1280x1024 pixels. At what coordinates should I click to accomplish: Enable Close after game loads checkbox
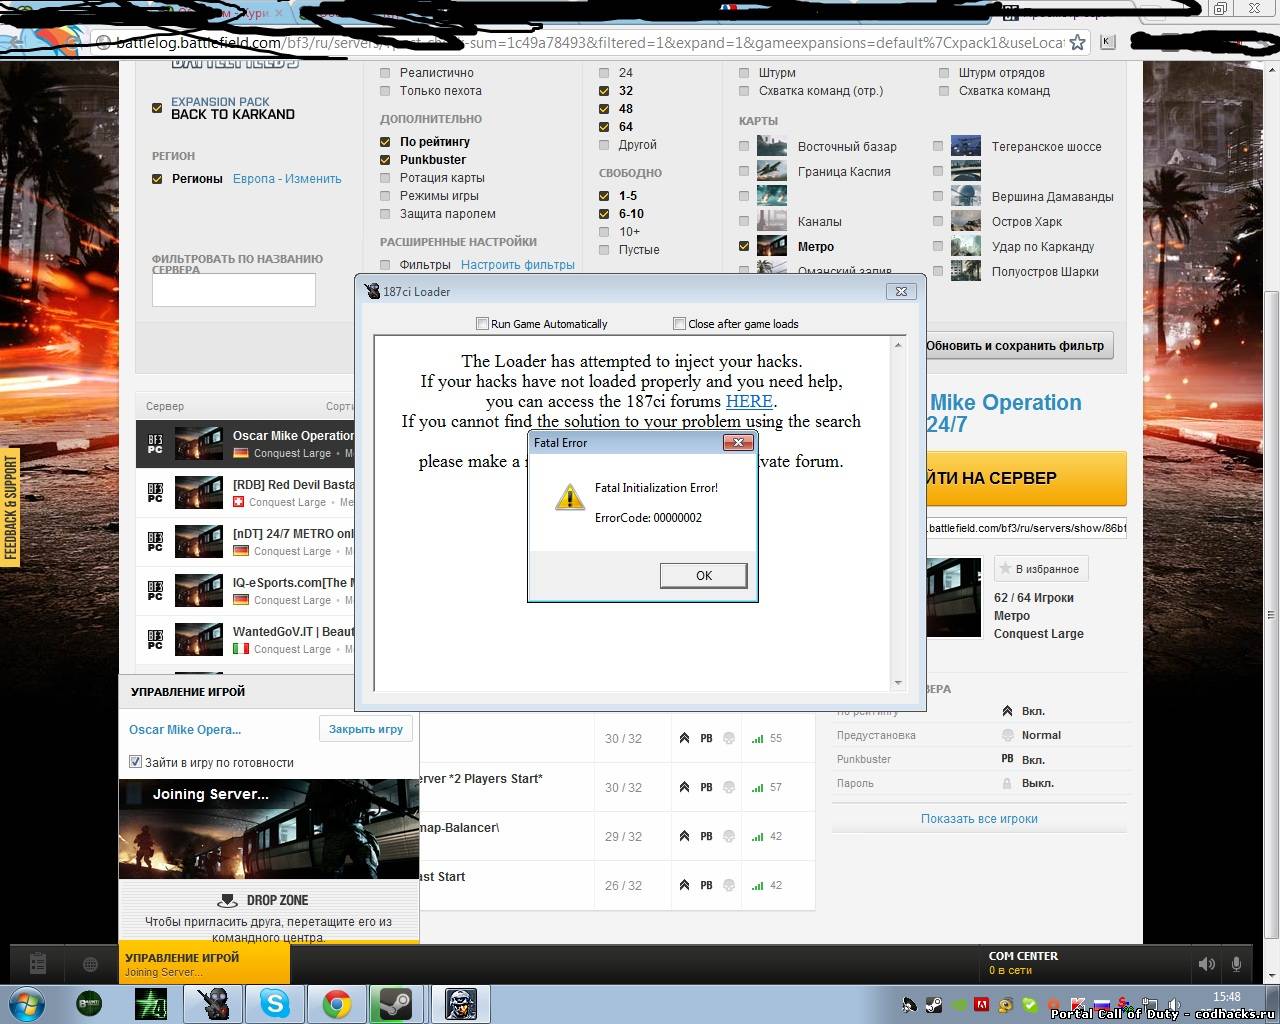tap(679, 323)
